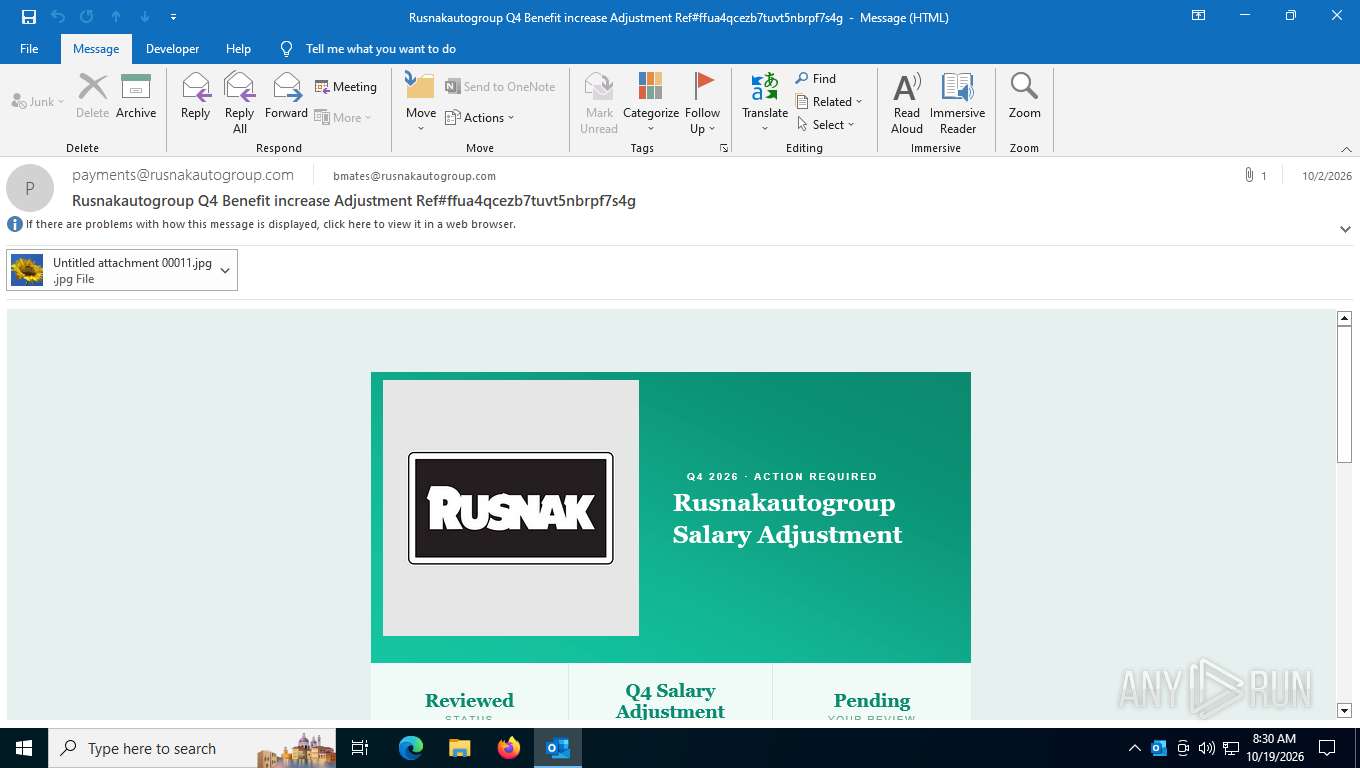This screenshot has height=768, width=1360.
Task: Open Firefox from the taskbar
Action: click(509, 748)
